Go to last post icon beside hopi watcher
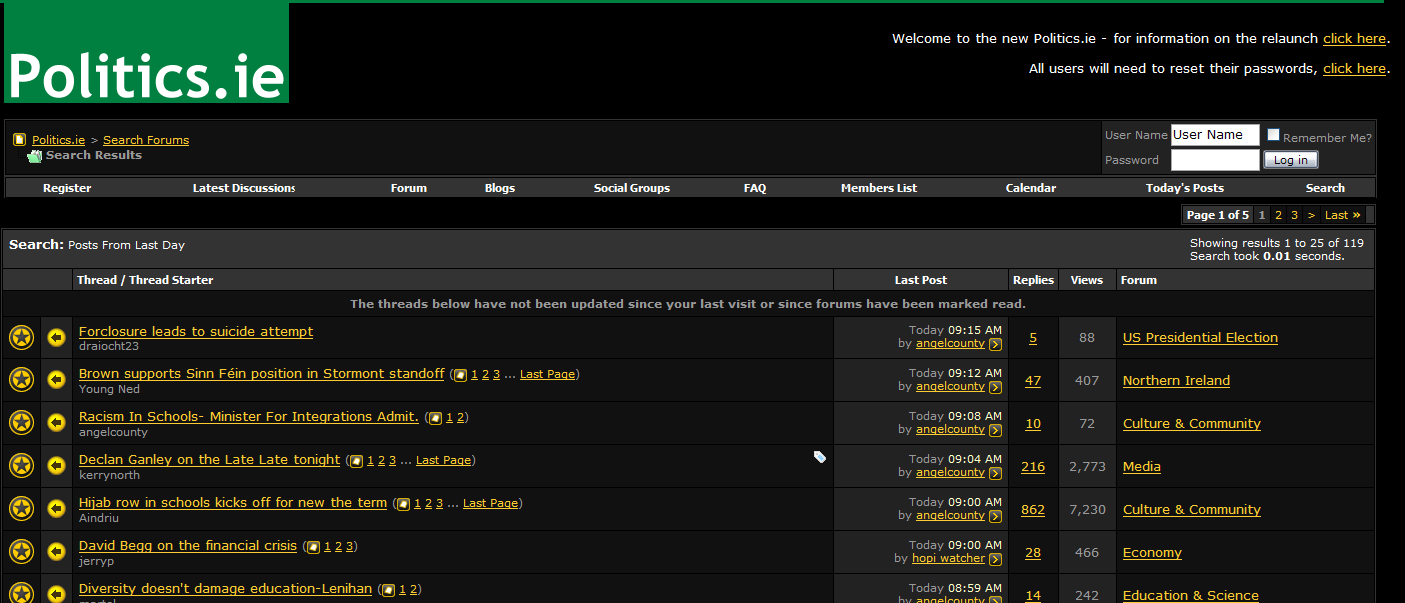Viewport: 1405px width, 603px height. [x=995, y=559]
